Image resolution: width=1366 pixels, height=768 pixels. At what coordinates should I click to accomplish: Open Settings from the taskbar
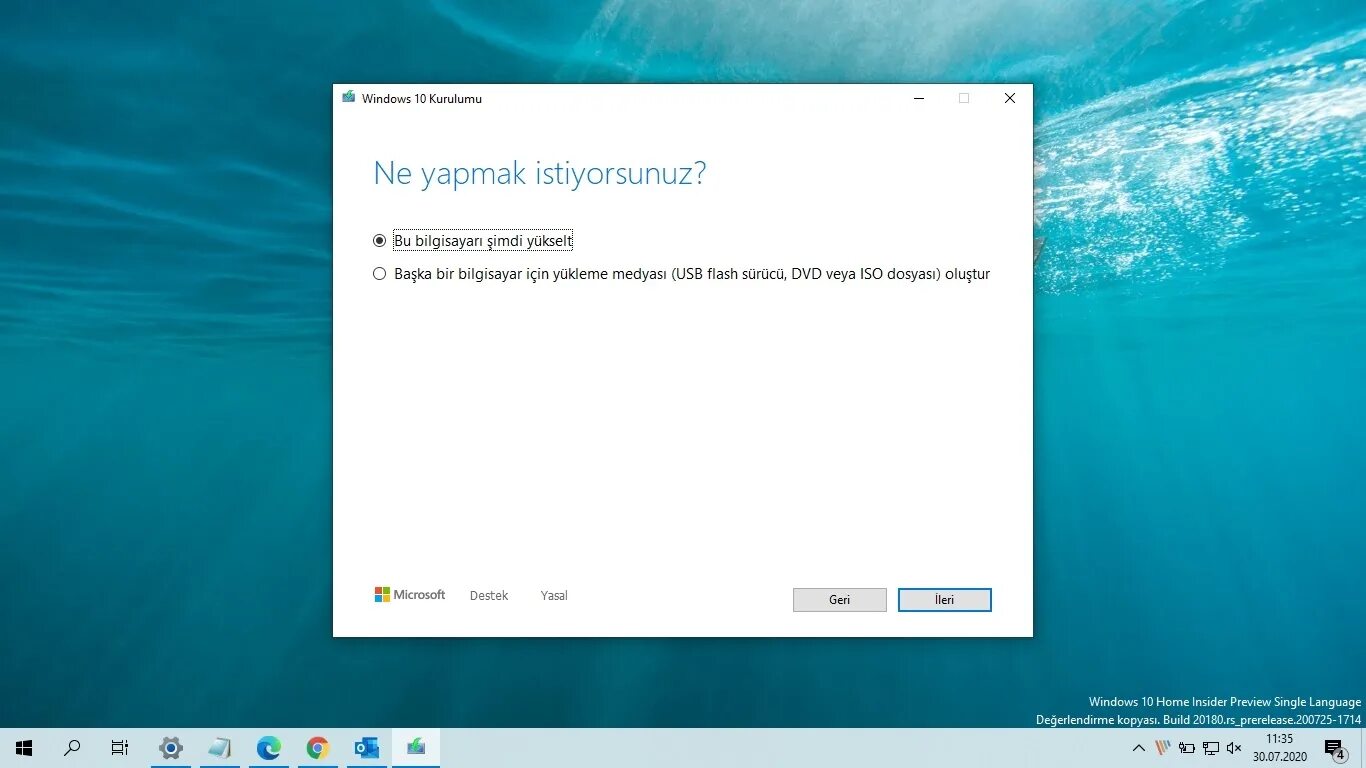(171, 748)
